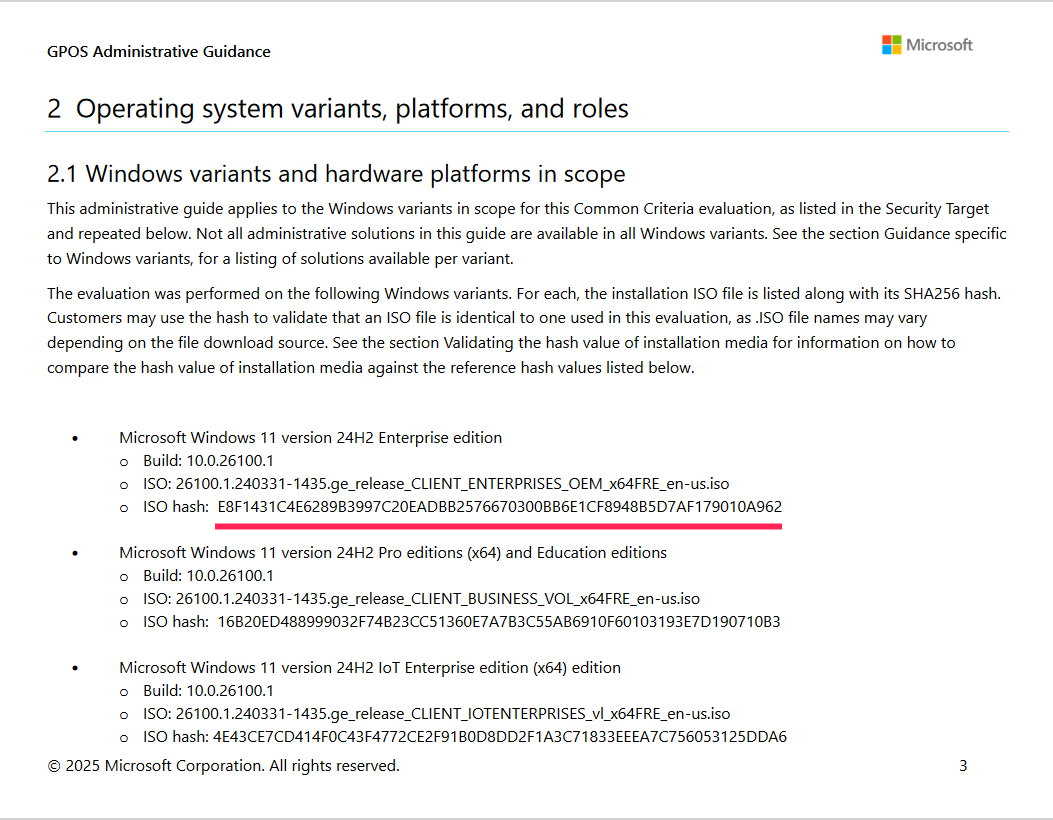Click the IoT Enterprise edition bullet text

point(369,668)
